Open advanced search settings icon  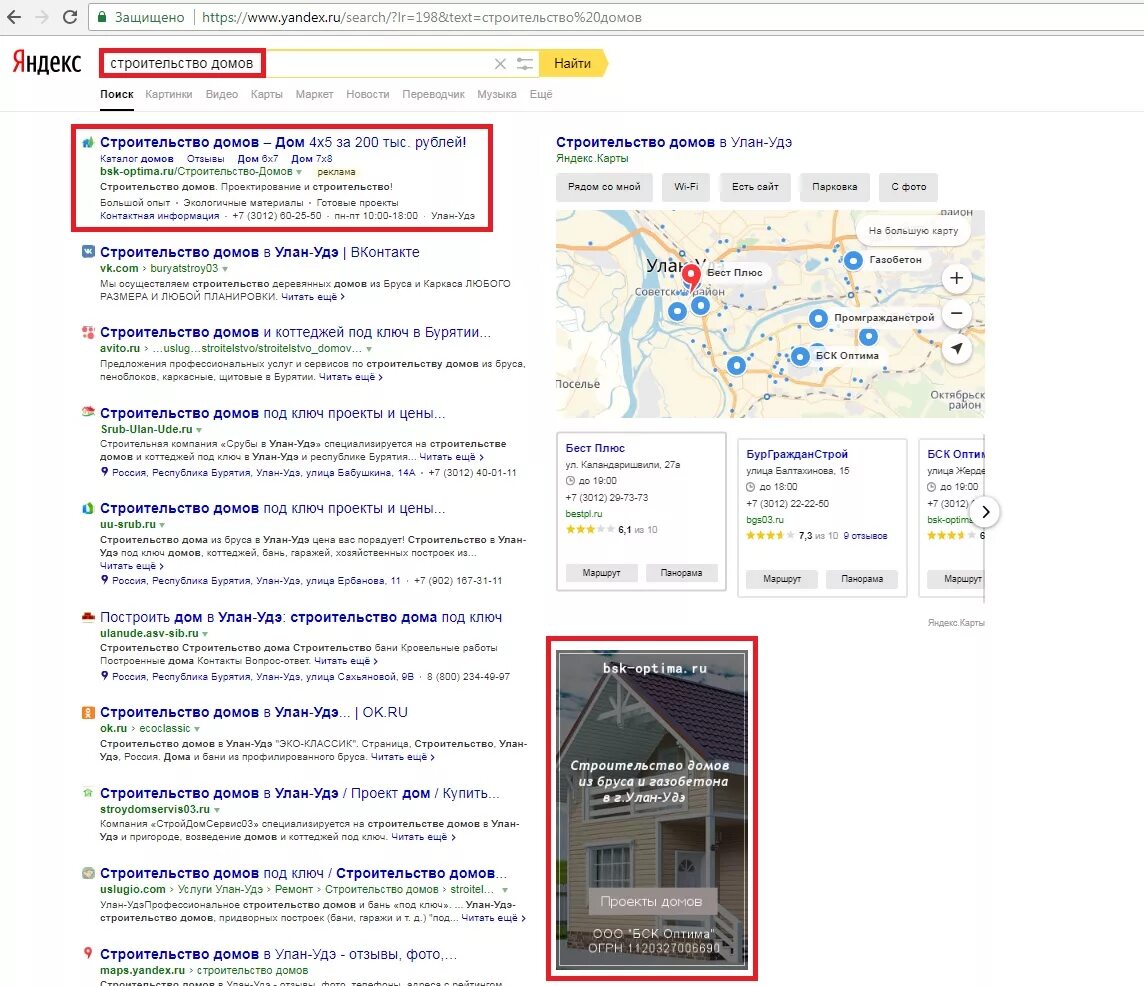click(x=525, y=64)
